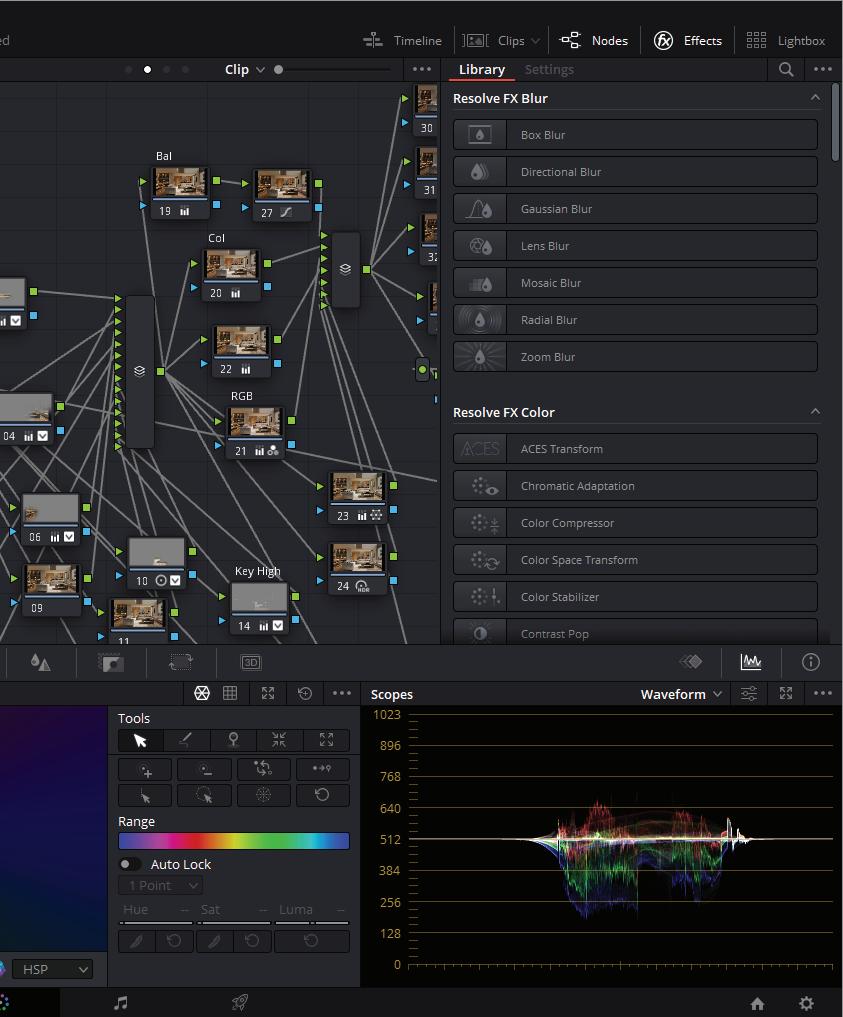
Task: Click the search icon in Effects library
Action: [786, 69]
